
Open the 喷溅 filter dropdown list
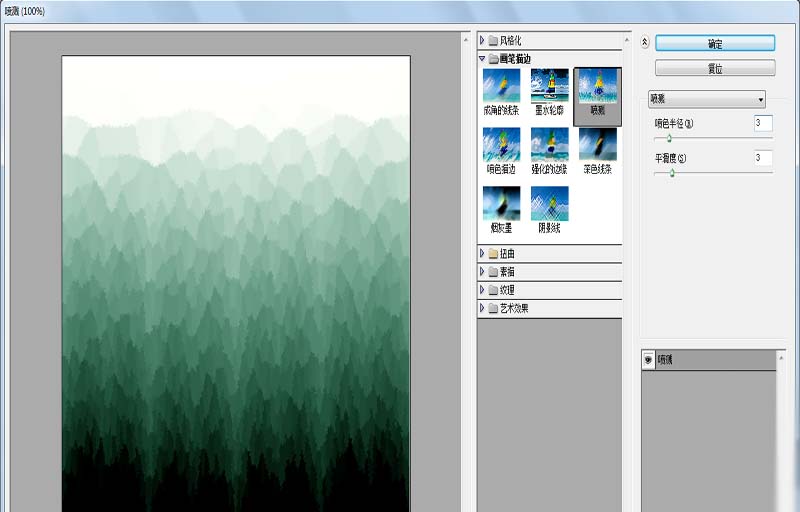pos(707,99)
